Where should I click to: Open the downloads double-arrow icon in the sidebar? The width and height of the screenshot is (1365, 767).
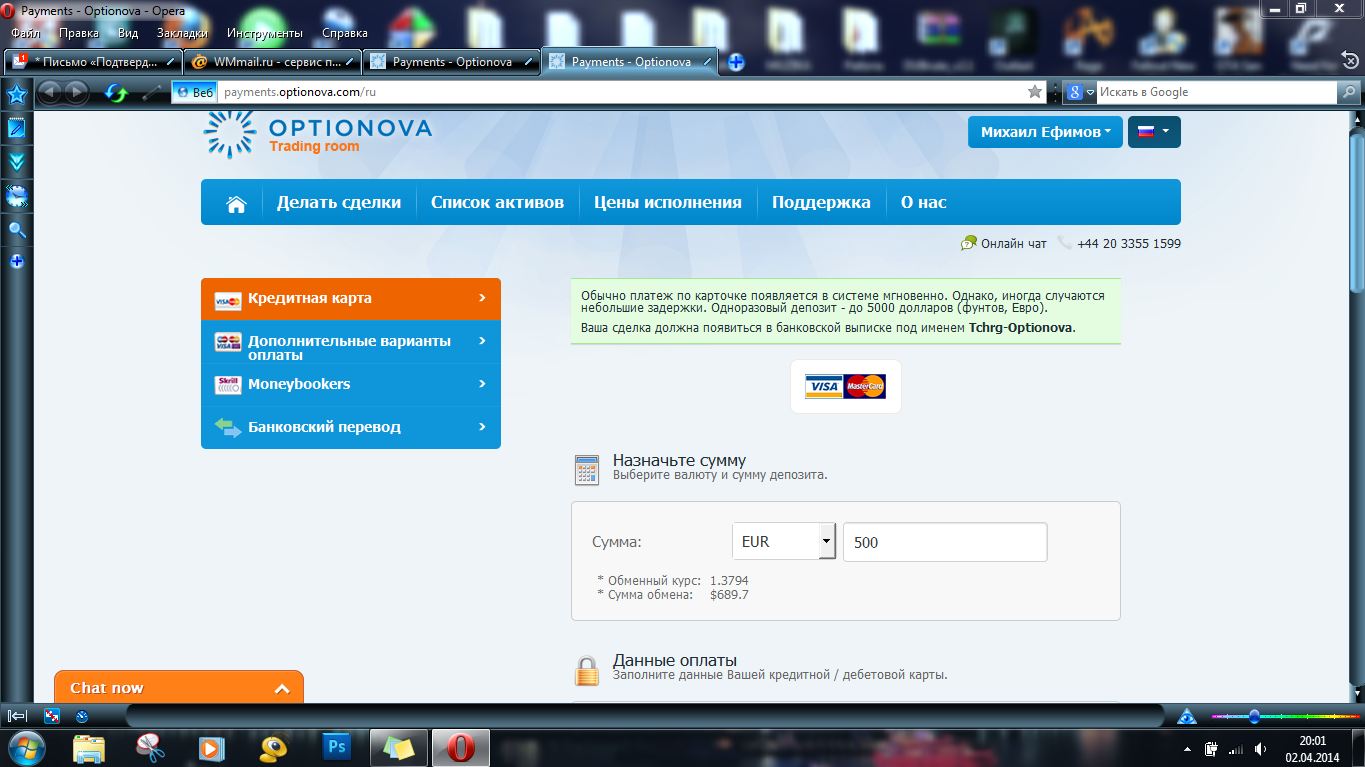tap(17, 162)
